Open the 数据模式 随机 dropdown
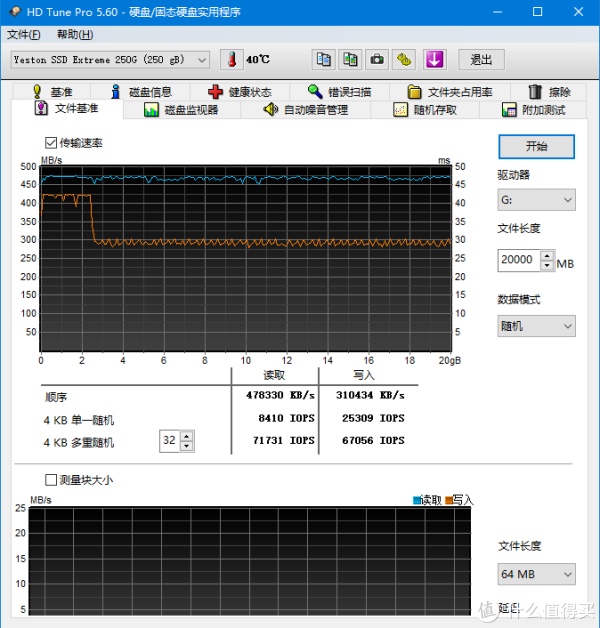This screenshot has height=628, width=600. click(536, 326)
